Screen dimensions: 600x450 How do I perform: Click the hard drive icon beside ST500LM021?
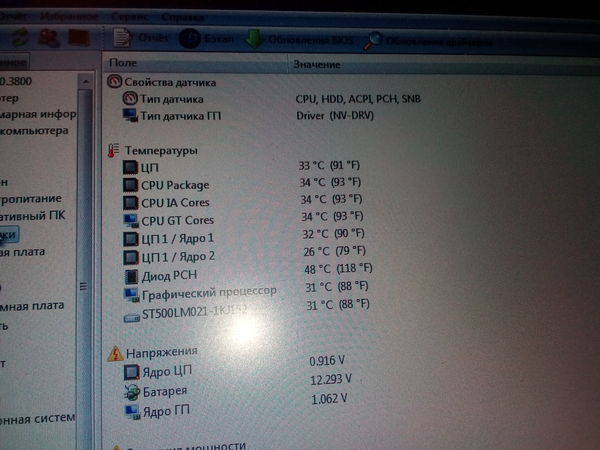pyautogui.click(x=132, y=318)
